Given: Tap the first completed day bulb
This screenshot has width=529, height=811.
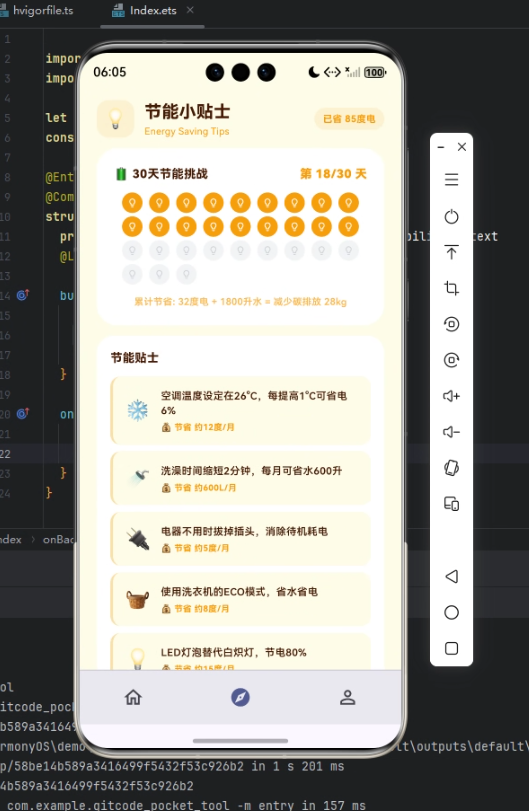Looking at the screenshot, I should pyautogui.click(x=132, y=203).
